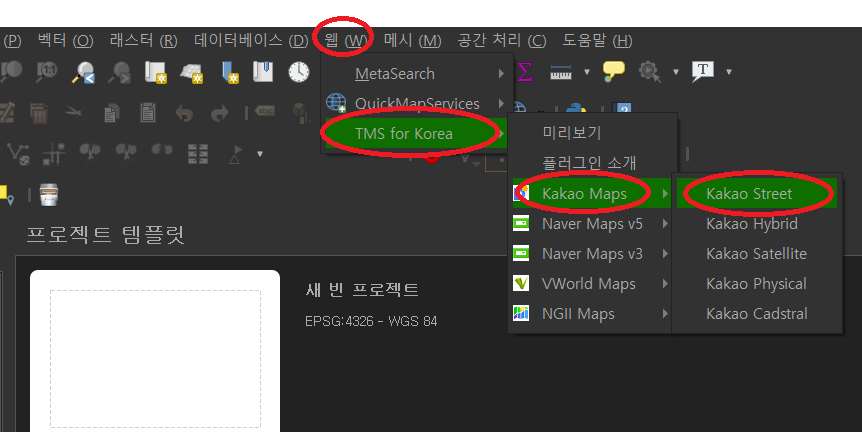This screenshot has height=432, width=862.
Task: Add the Kakao Cadstral layer
Action: click(757, 313)
